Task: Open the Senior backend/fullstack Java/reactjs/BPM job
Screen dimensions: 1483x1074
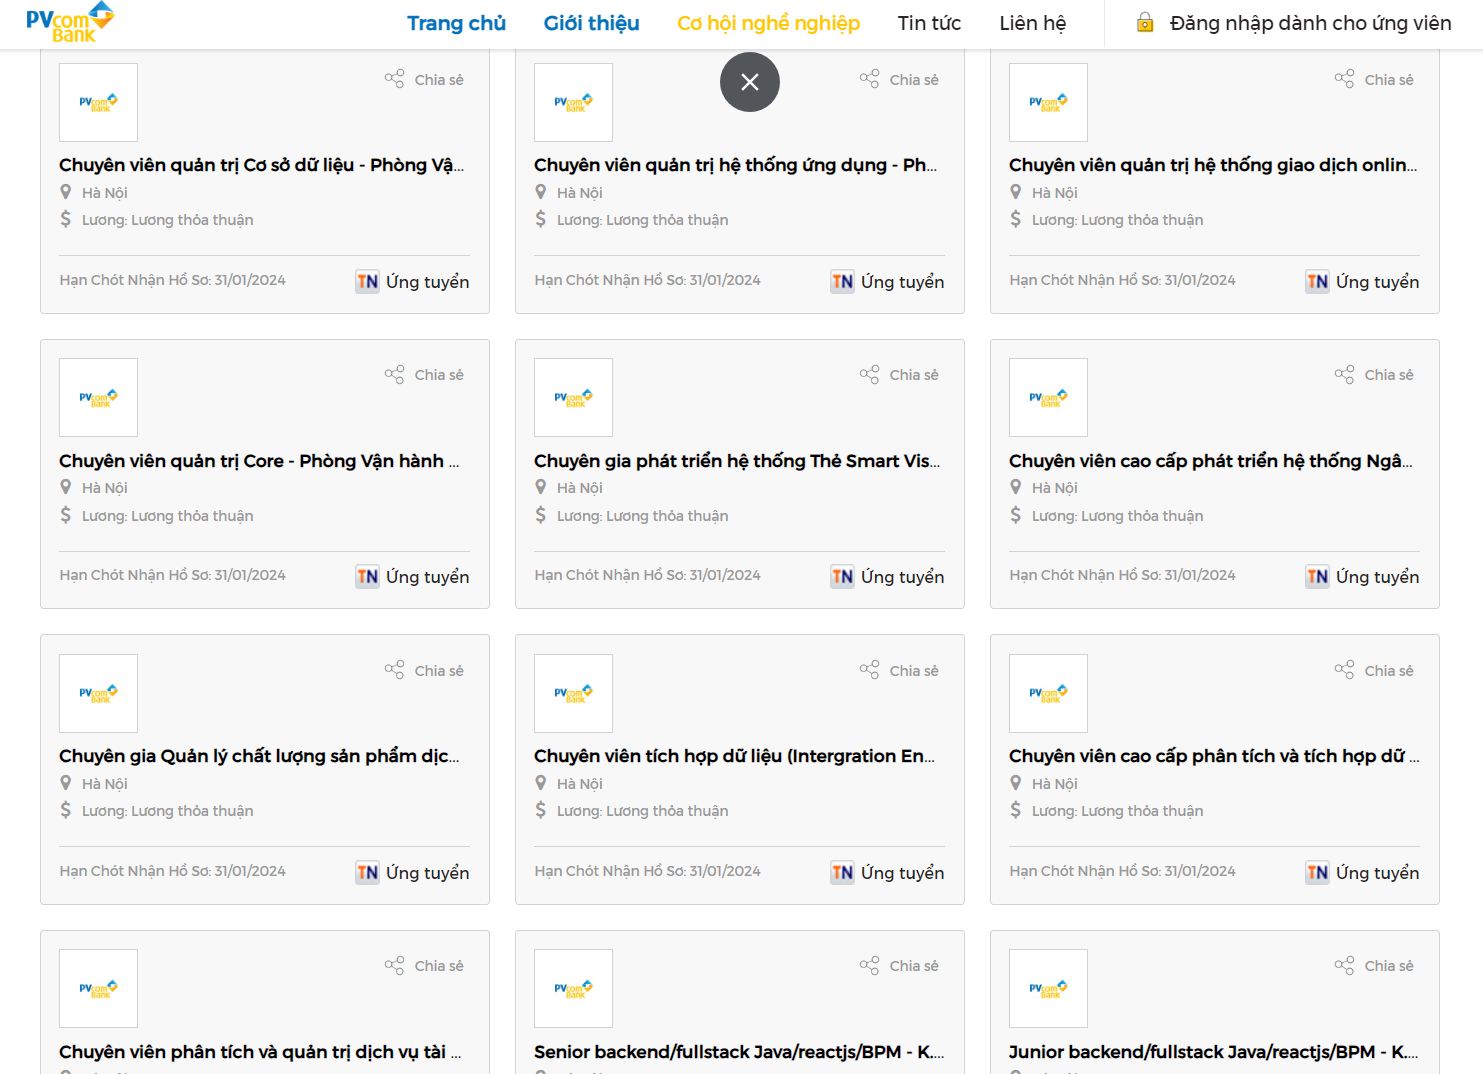Action: pos(739,1052)
